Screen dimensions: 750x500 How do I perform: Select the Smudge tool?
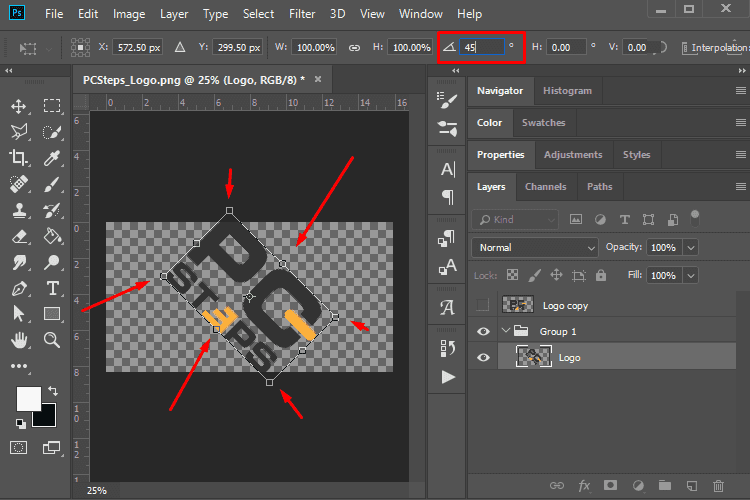tap(19, 262)
